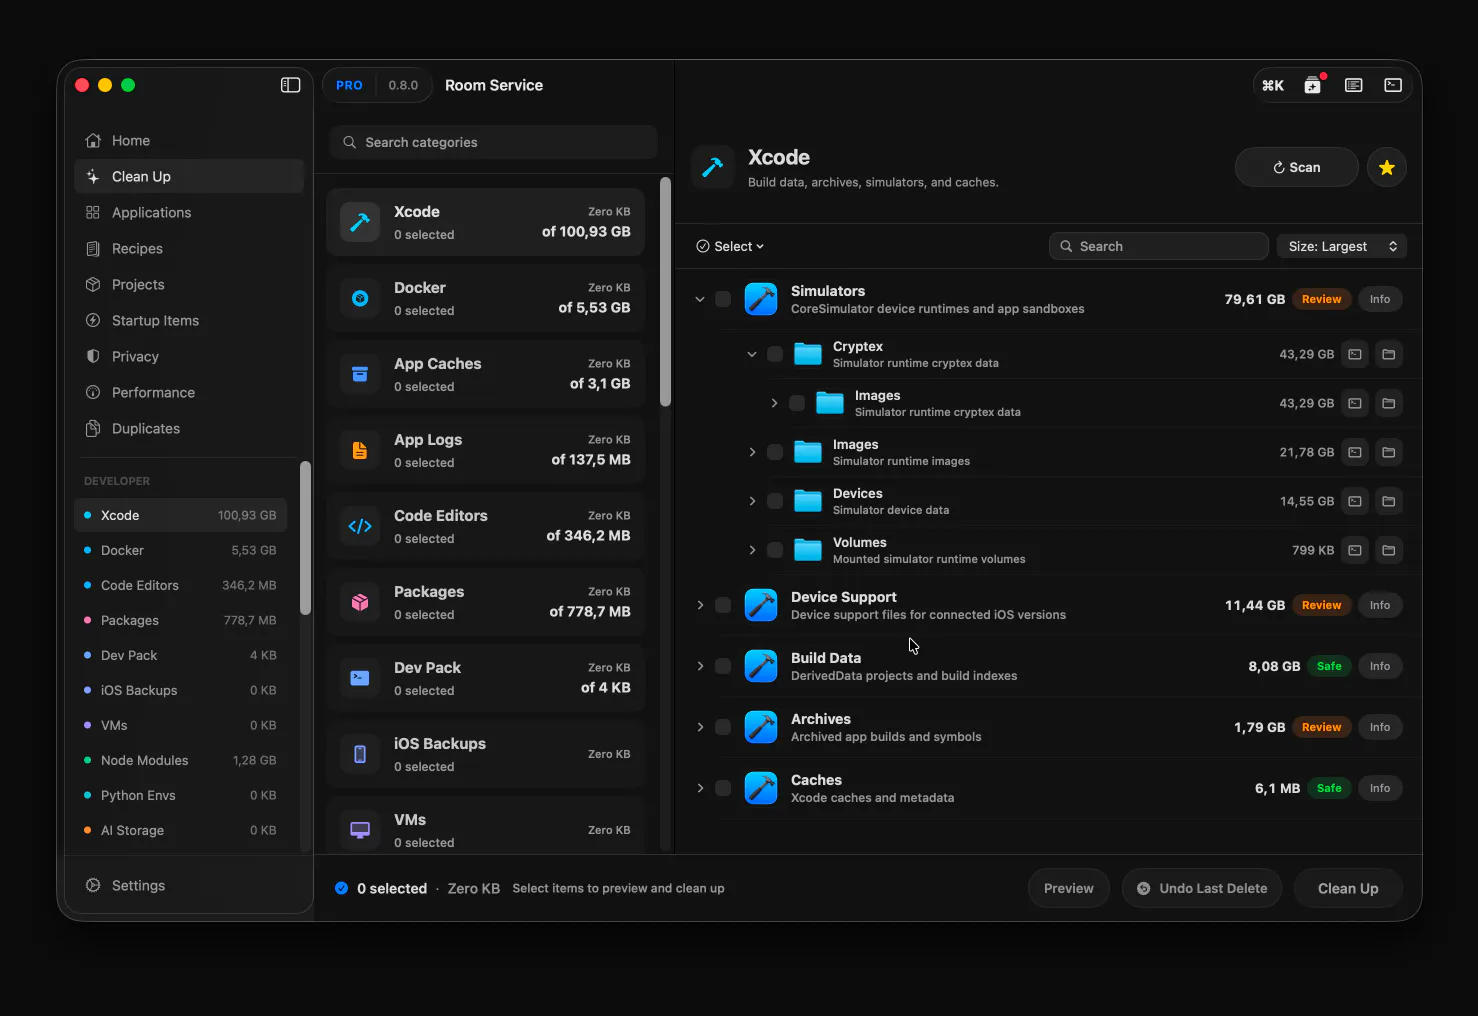Open Info for the Simulators row
The height and width of the screenshot is (1016, 1478).
[1380, 299]
